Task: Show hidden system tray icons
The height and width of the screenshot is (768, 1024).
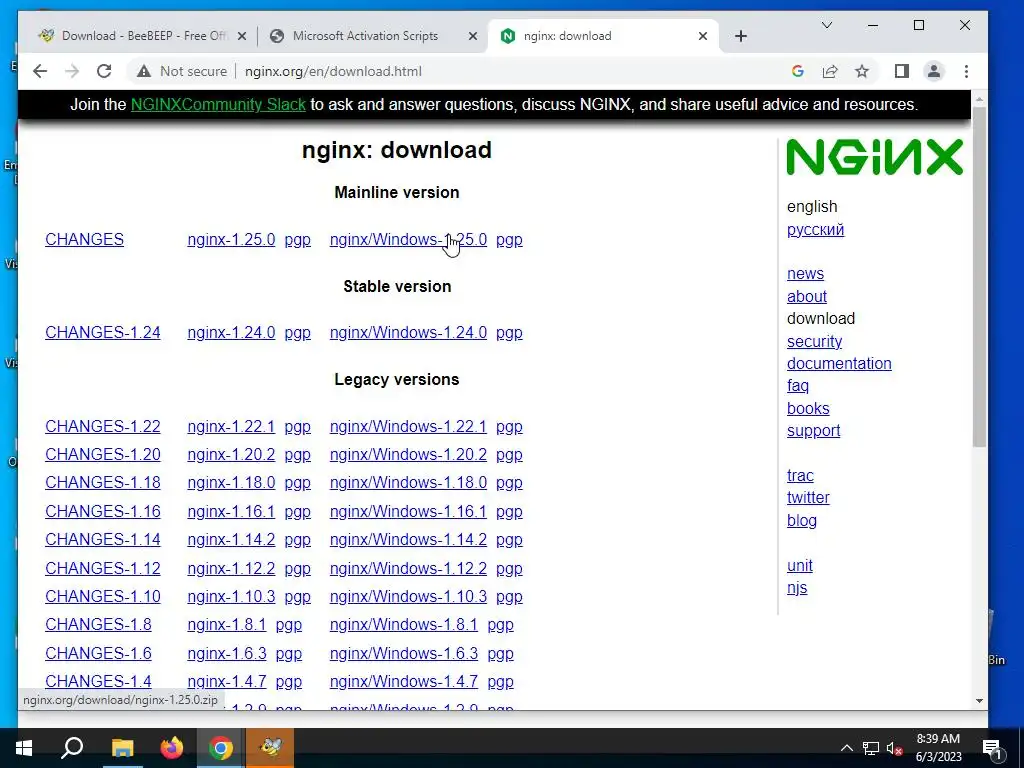Action: (x=846, y=748)
